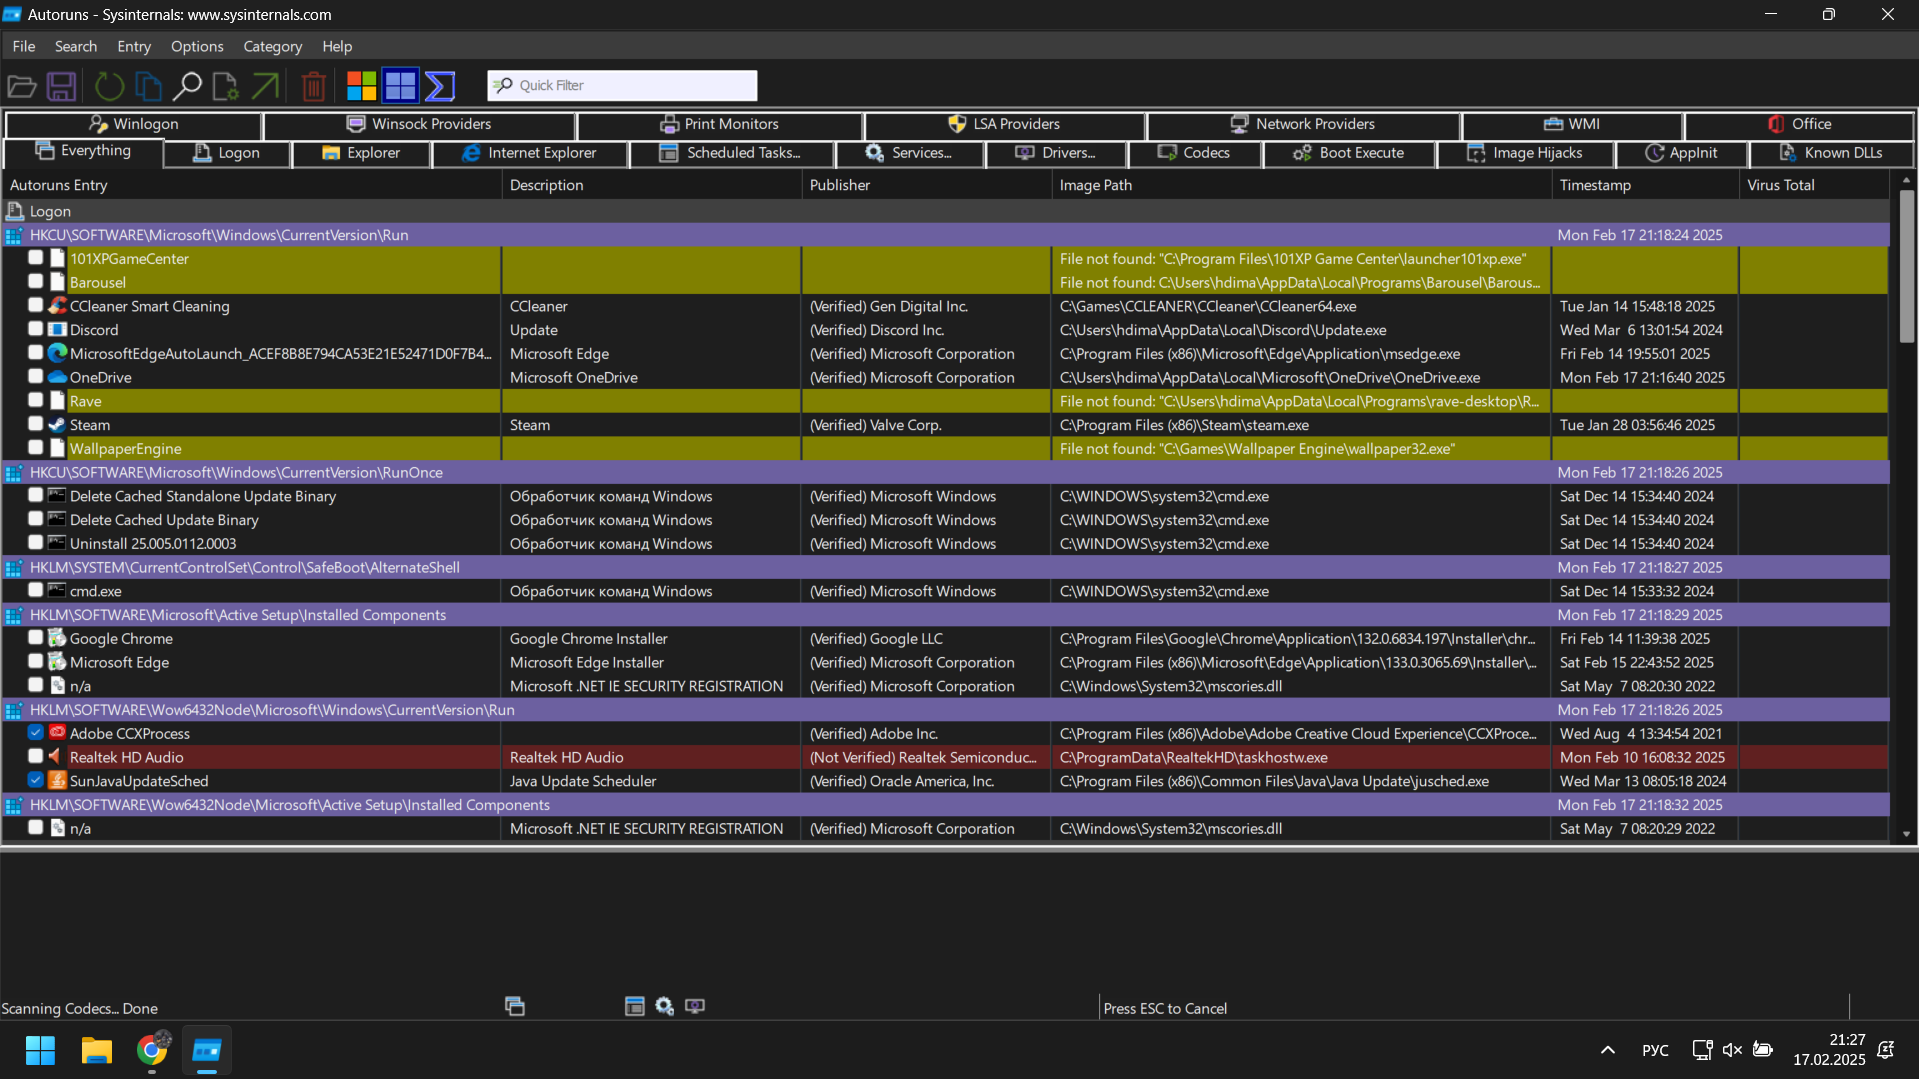1919x1079 pixels.
Task: Click the SunJavaUpdateSched Java icon
Action: coord(57,781)
